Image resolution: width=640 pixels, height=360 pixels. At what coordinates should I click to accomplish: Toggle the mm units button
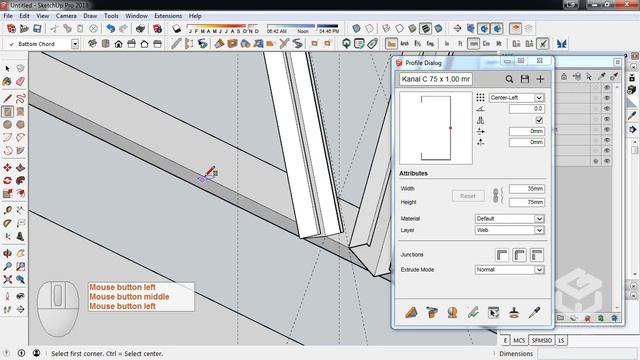(x=473, y=43)
